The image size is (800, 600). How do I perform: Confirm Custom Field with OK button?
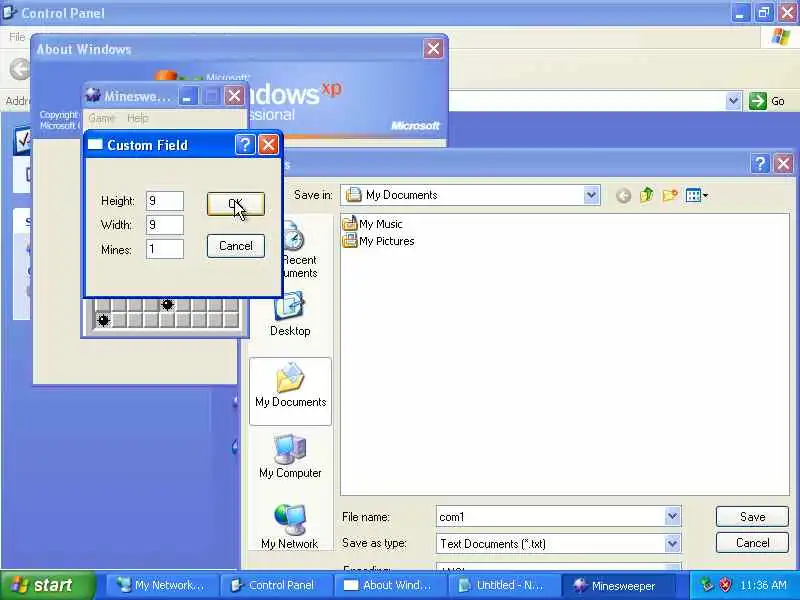[236, 204]
